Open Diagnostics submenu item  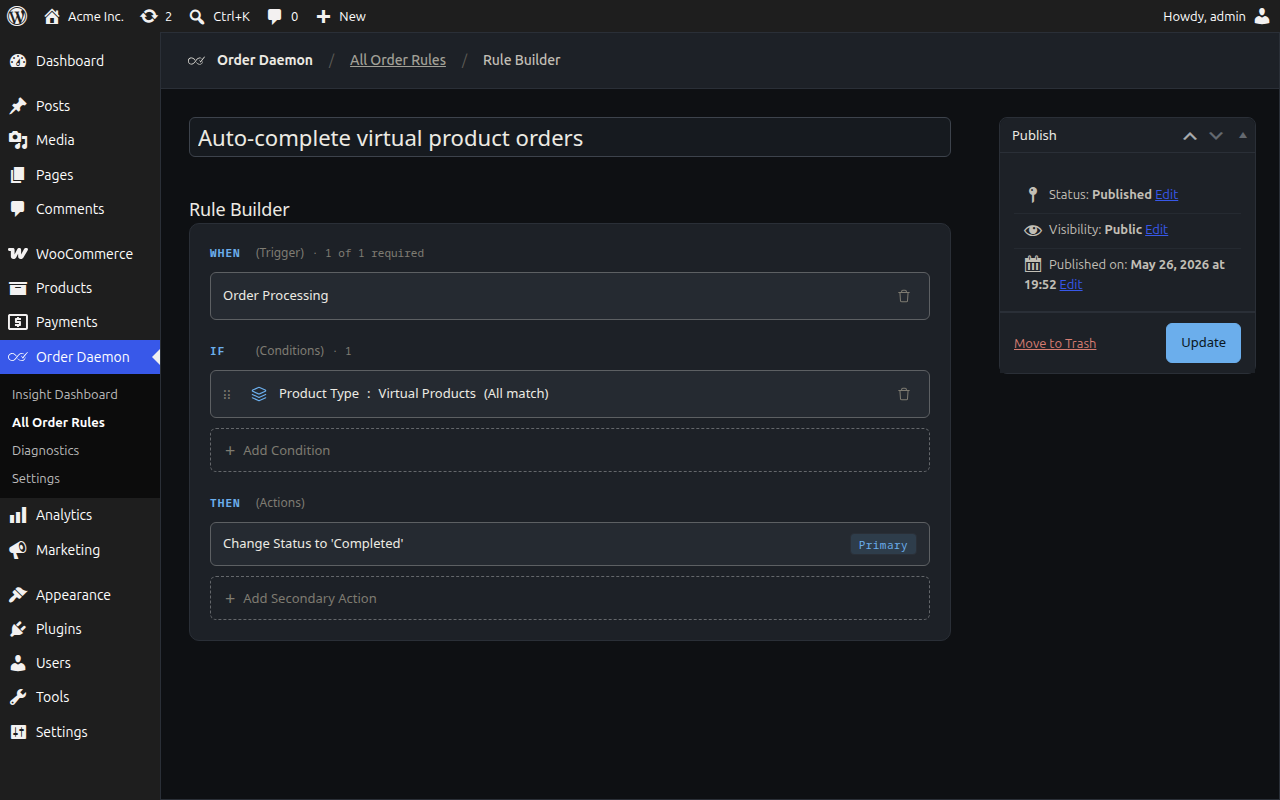46,451
